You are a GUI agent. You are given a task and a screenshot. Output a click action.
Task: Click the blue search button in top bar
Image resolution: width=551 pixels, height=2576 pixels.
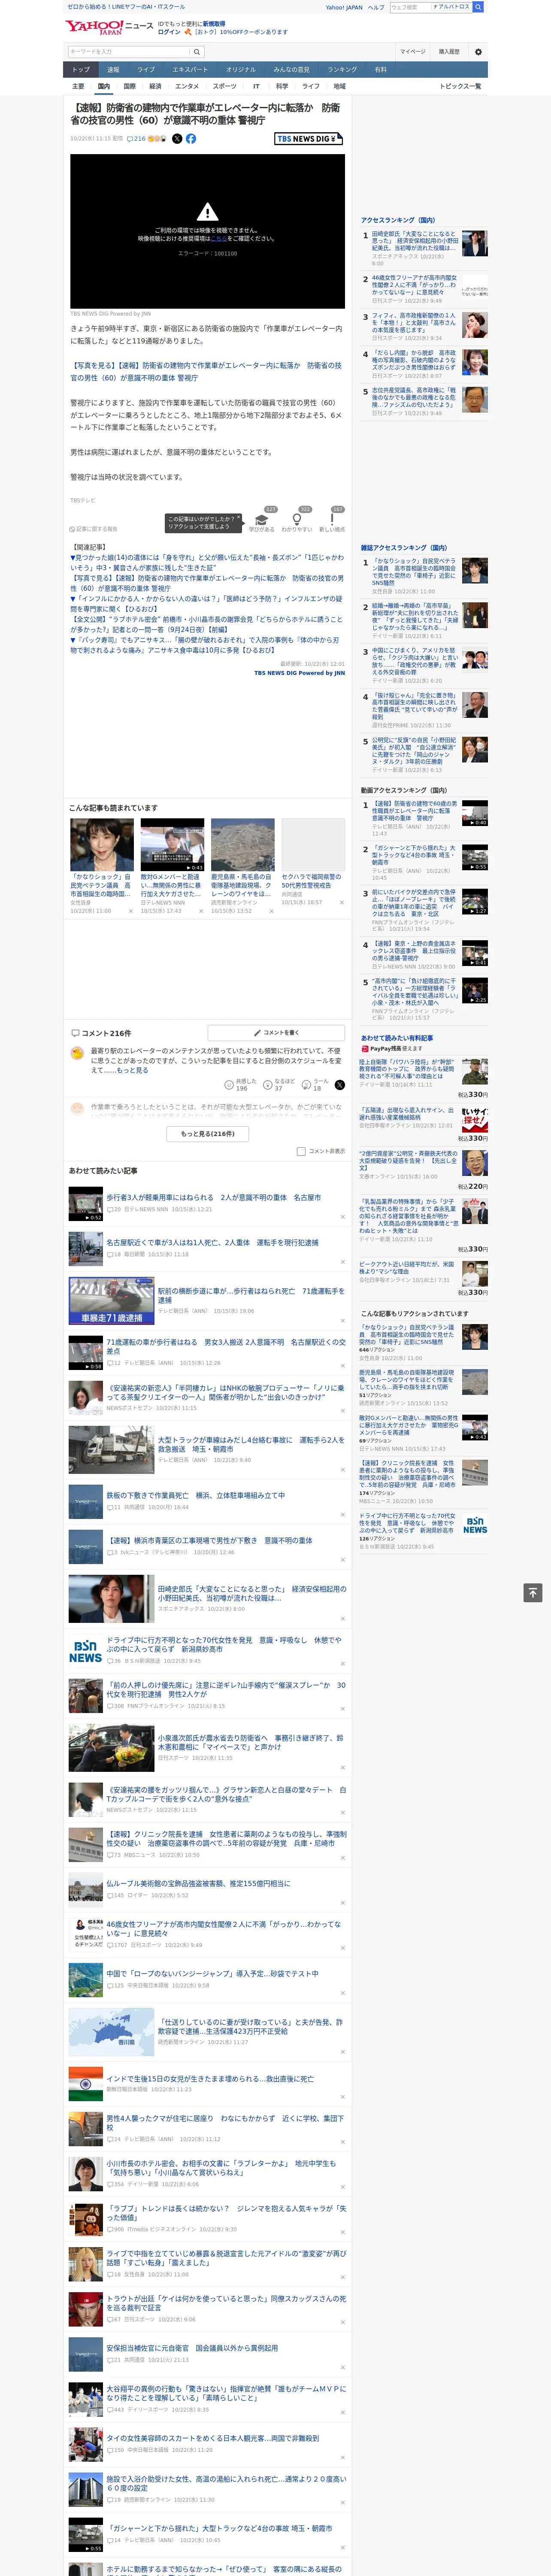click(478, 7)
